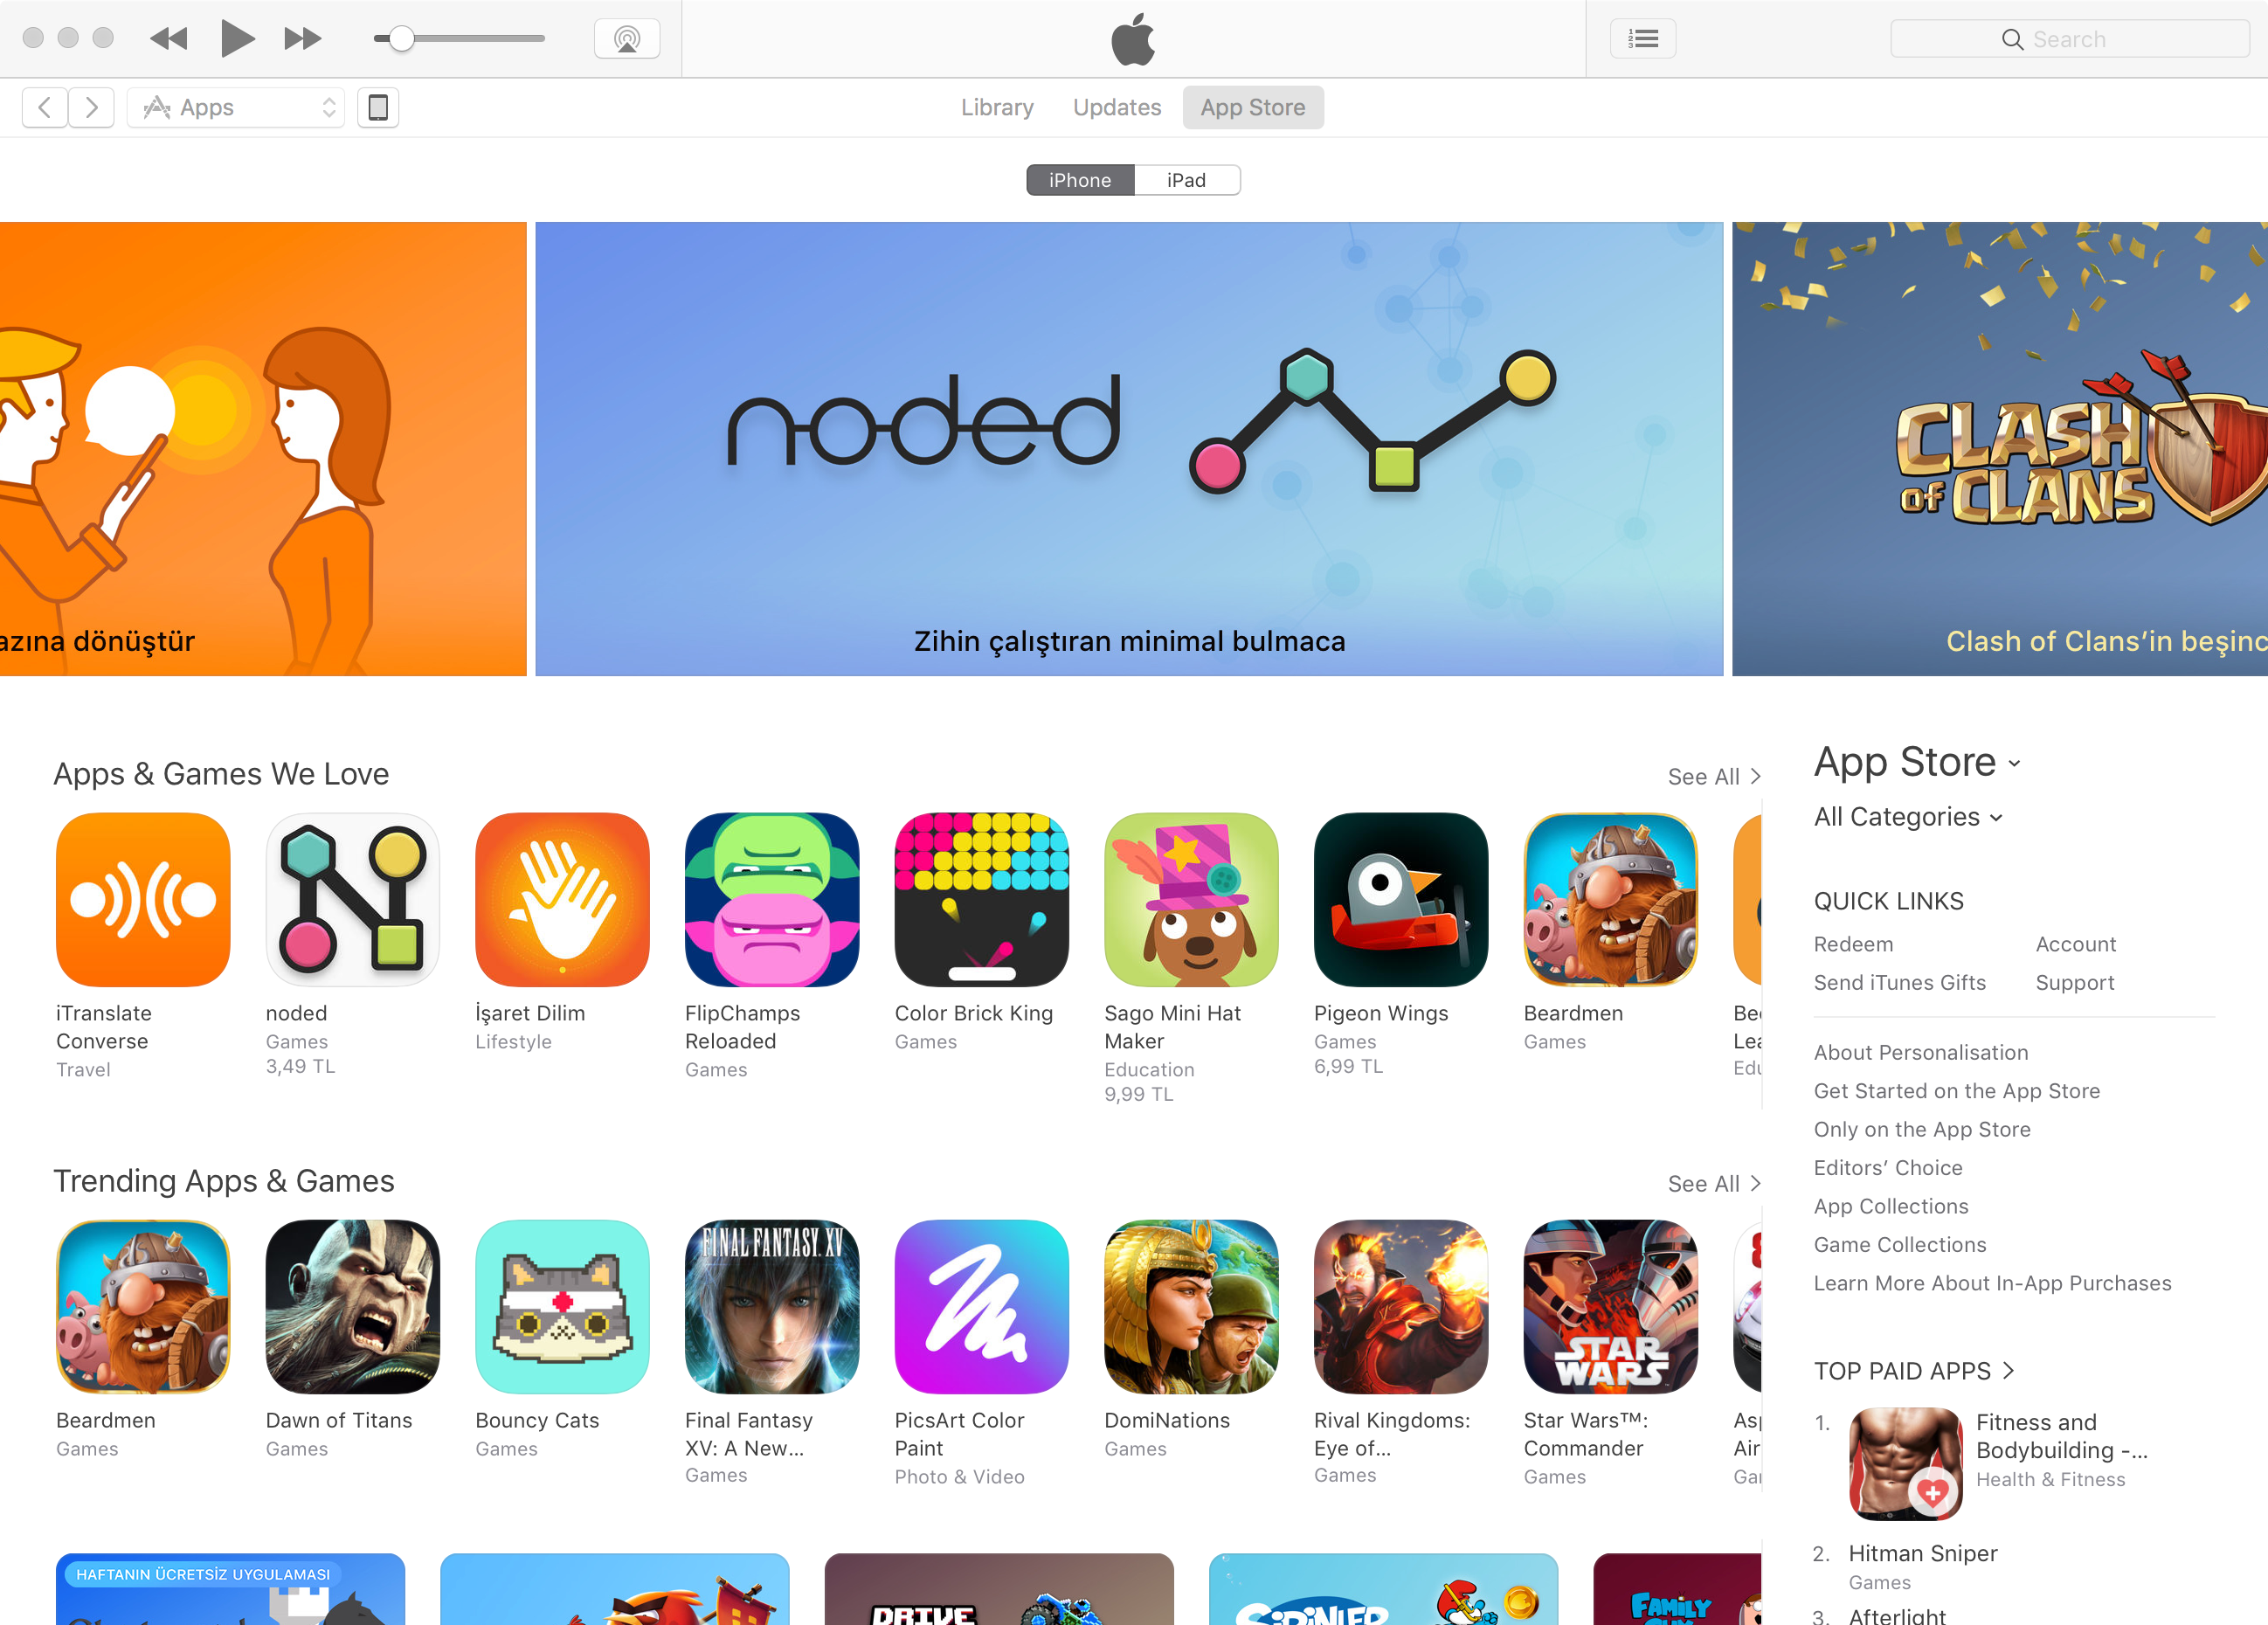The image size is (2268, 1625).
Task: Expand the App Store heading menu
Action: coord(1917,762)
